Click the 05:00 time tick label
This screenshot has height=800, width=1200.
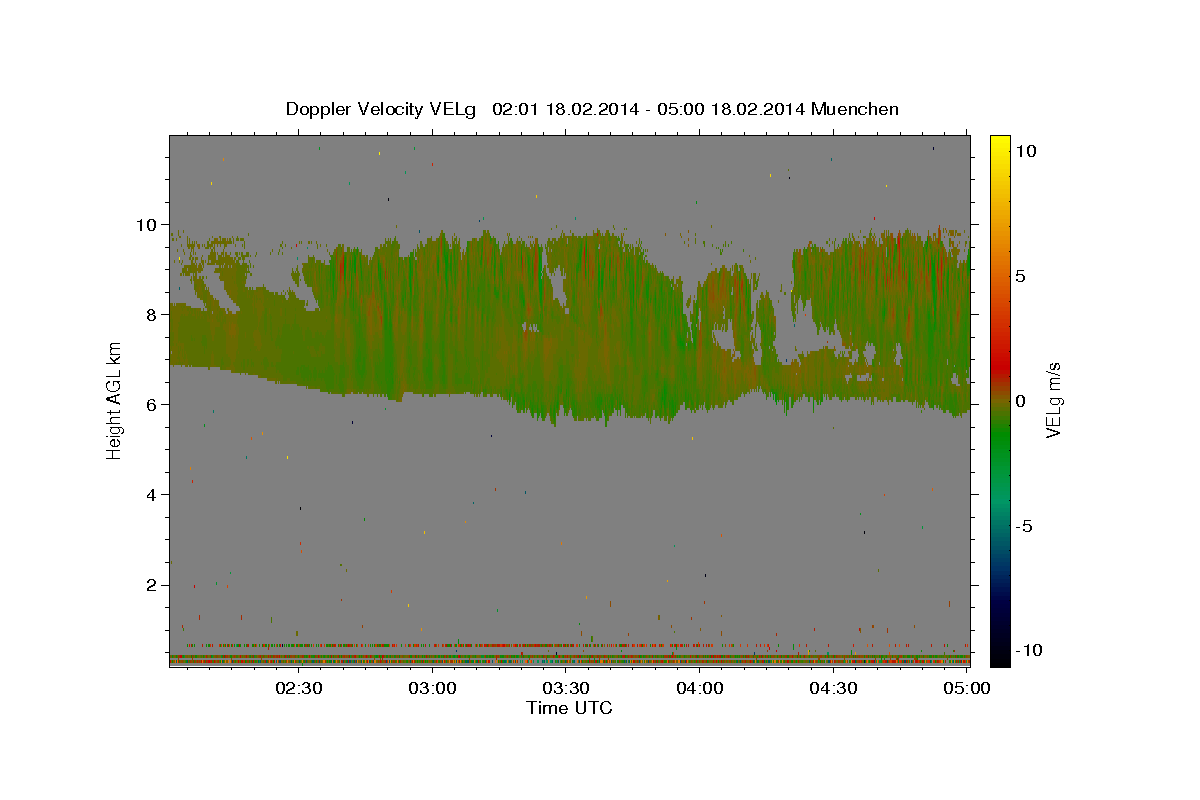pos(967,688)
